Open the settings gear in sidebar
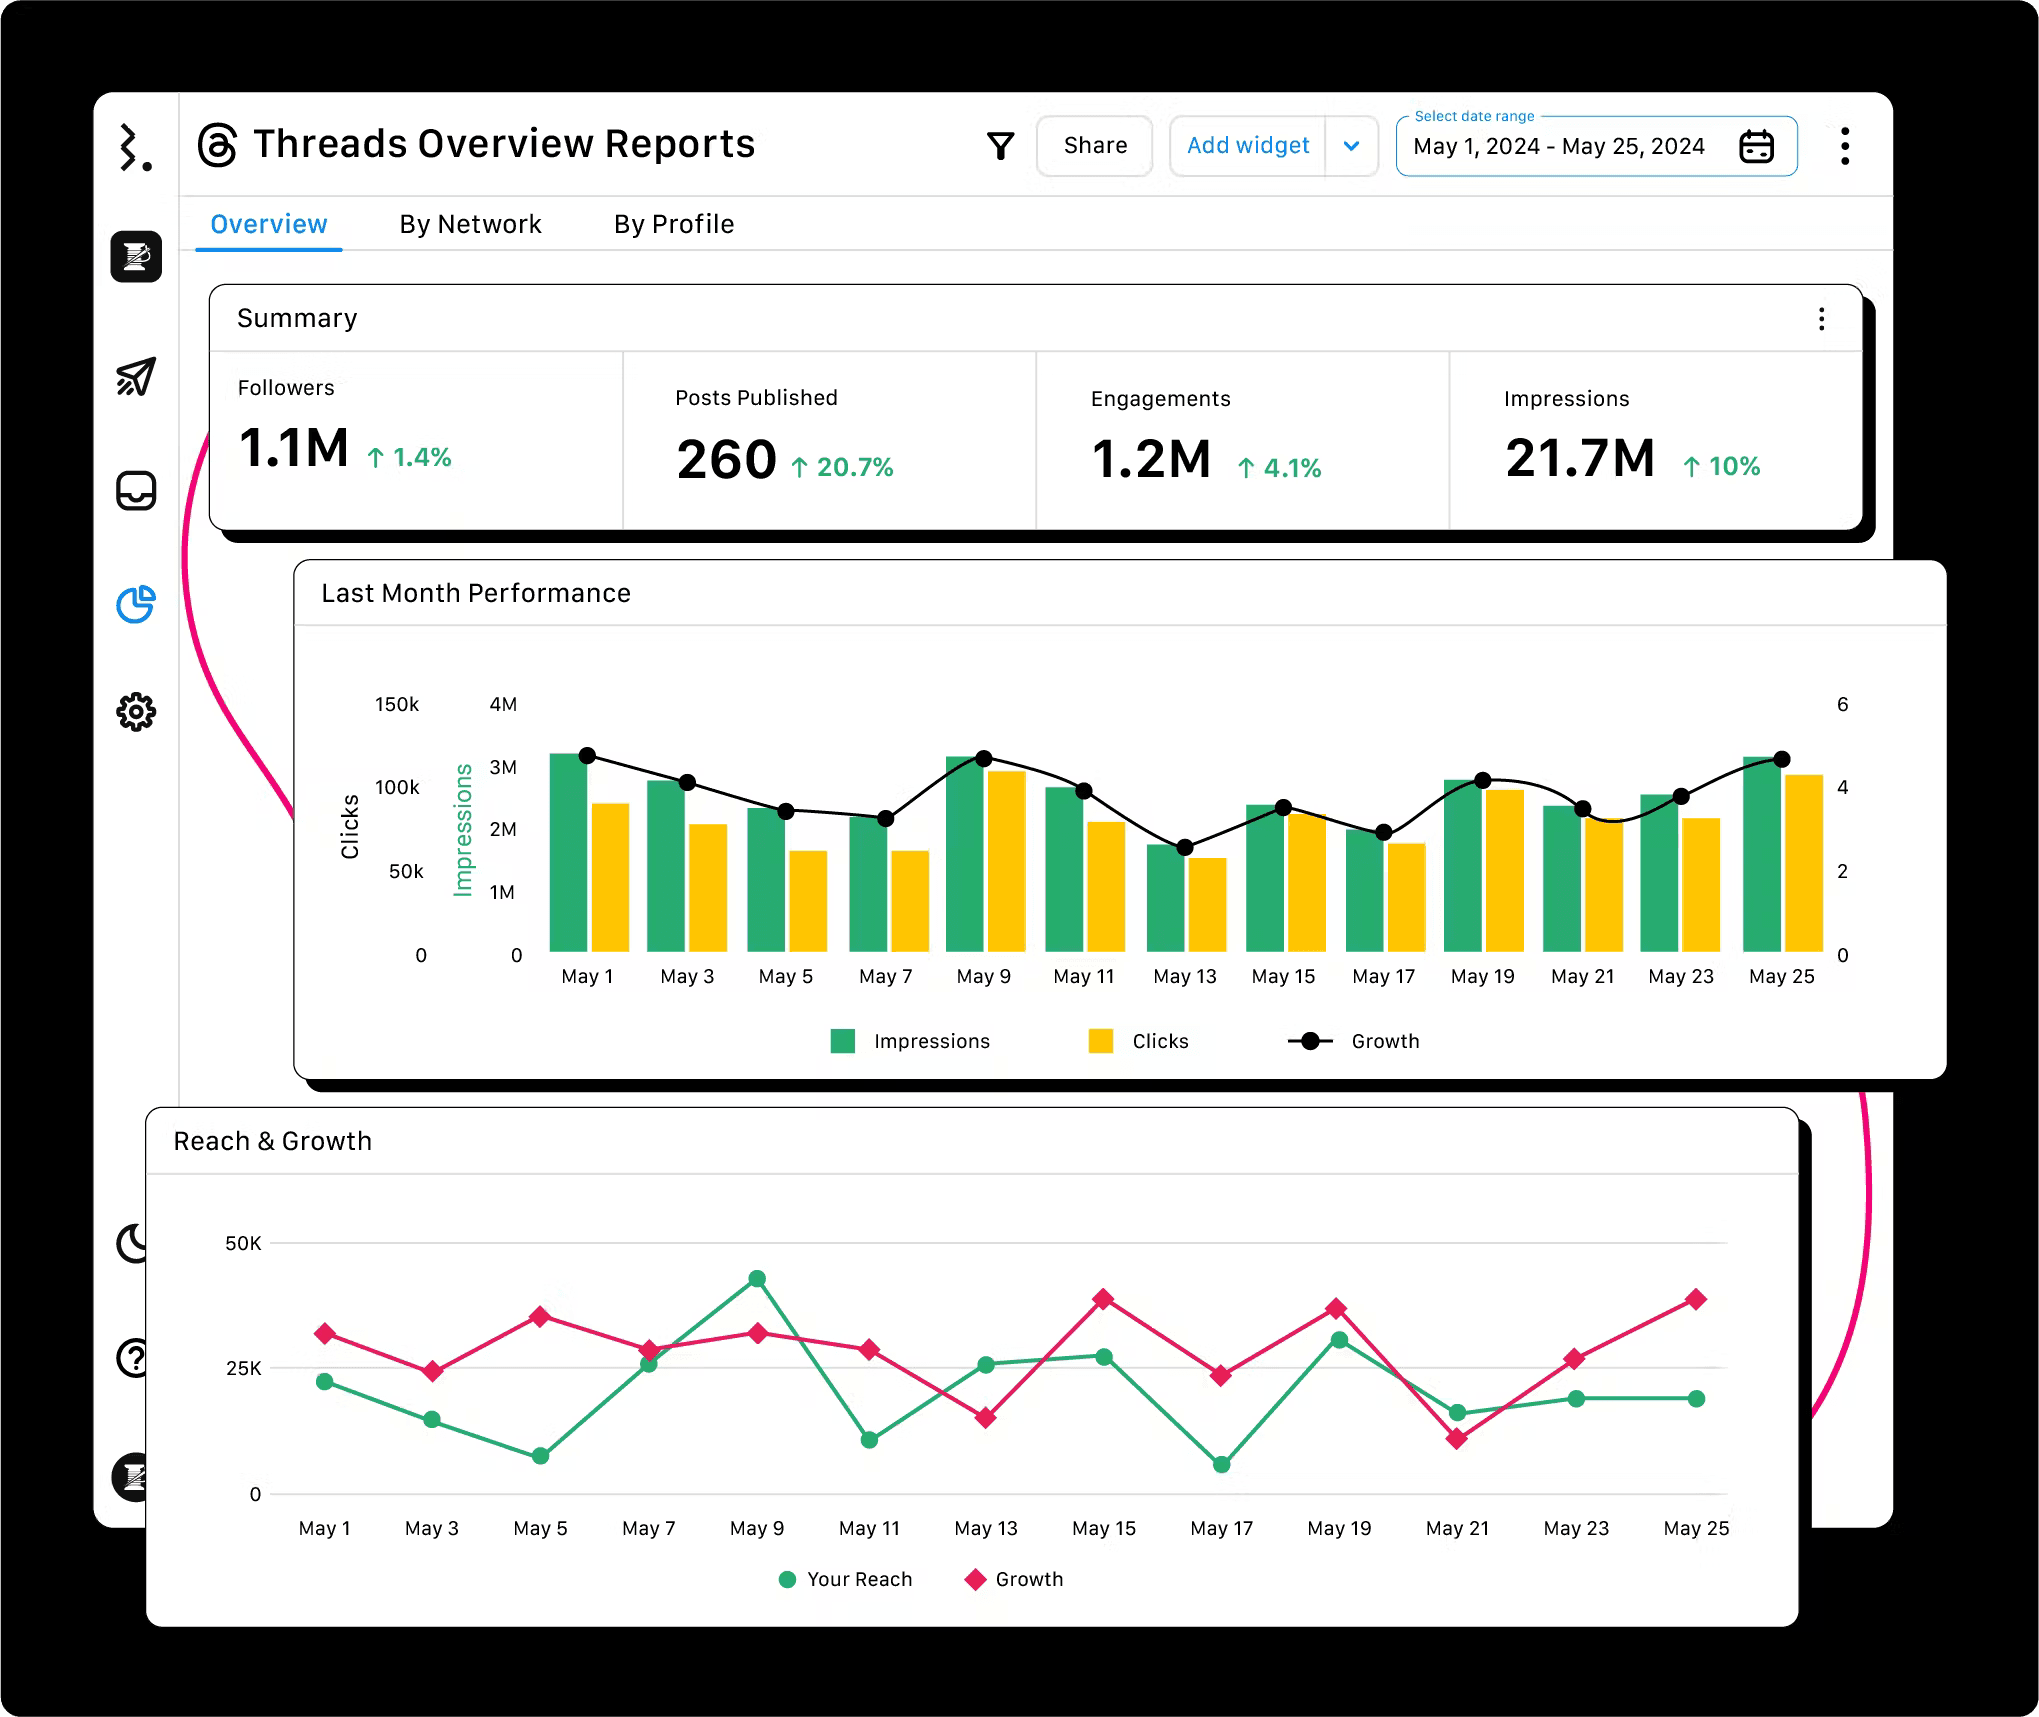 pyautogui.click(x=136, y=712)
